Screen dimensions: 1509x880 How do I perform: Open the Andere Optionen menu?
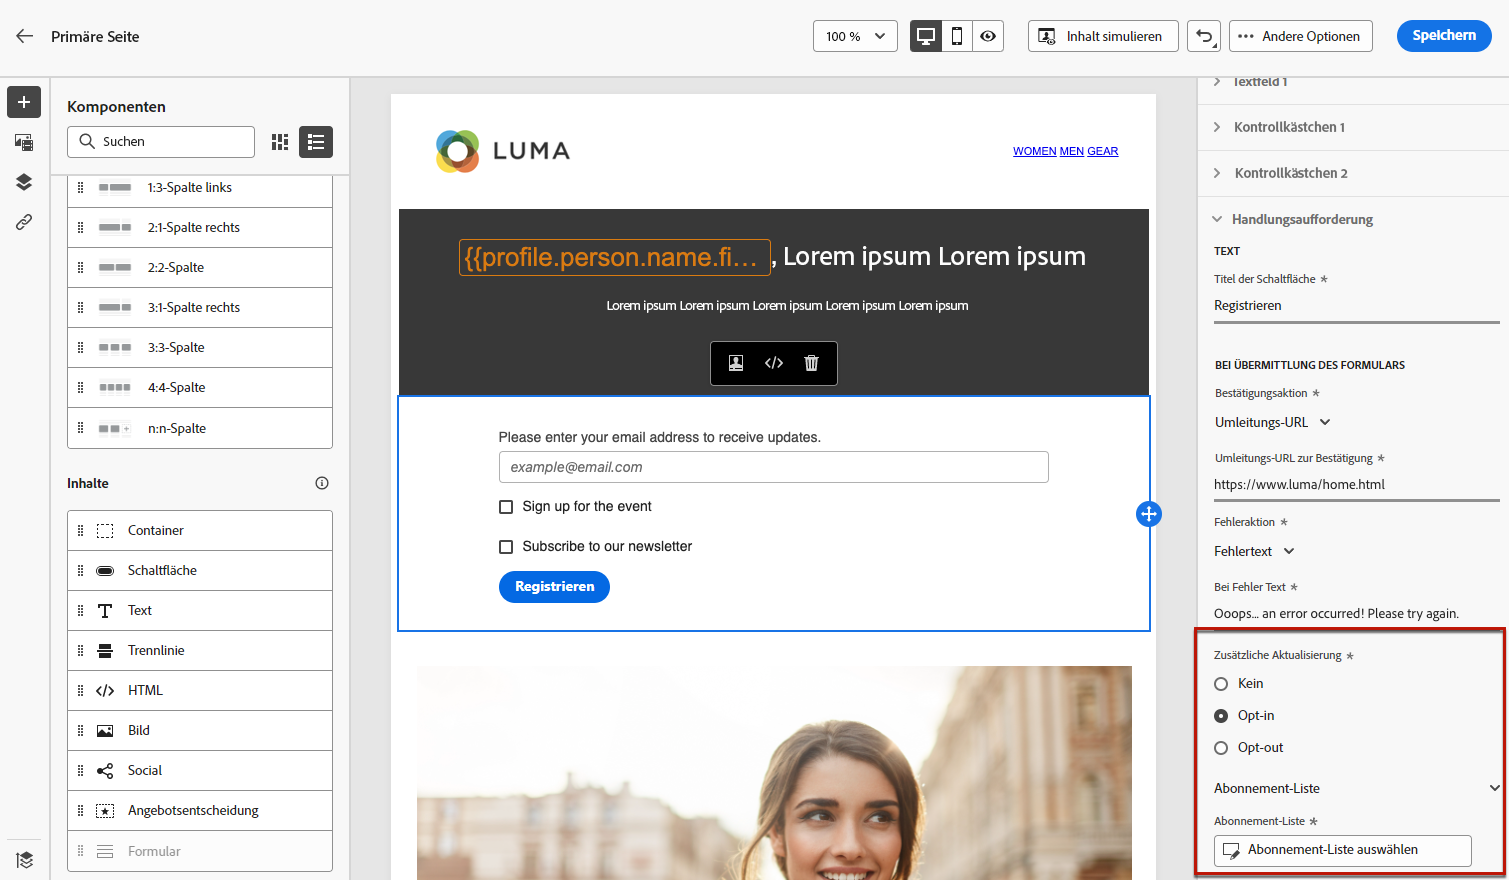click(x=1300, y=36)
